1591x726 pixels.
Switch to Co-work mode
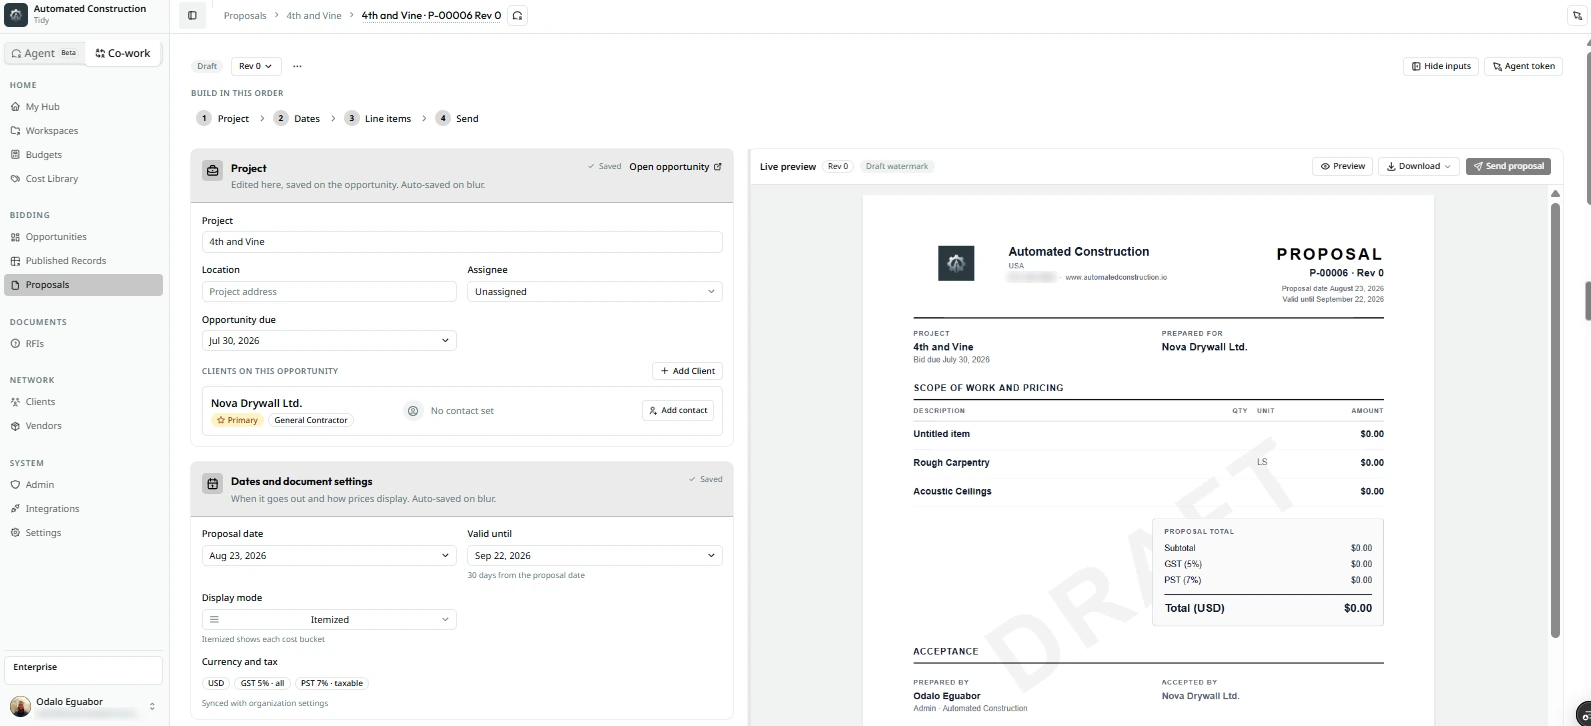123,53
